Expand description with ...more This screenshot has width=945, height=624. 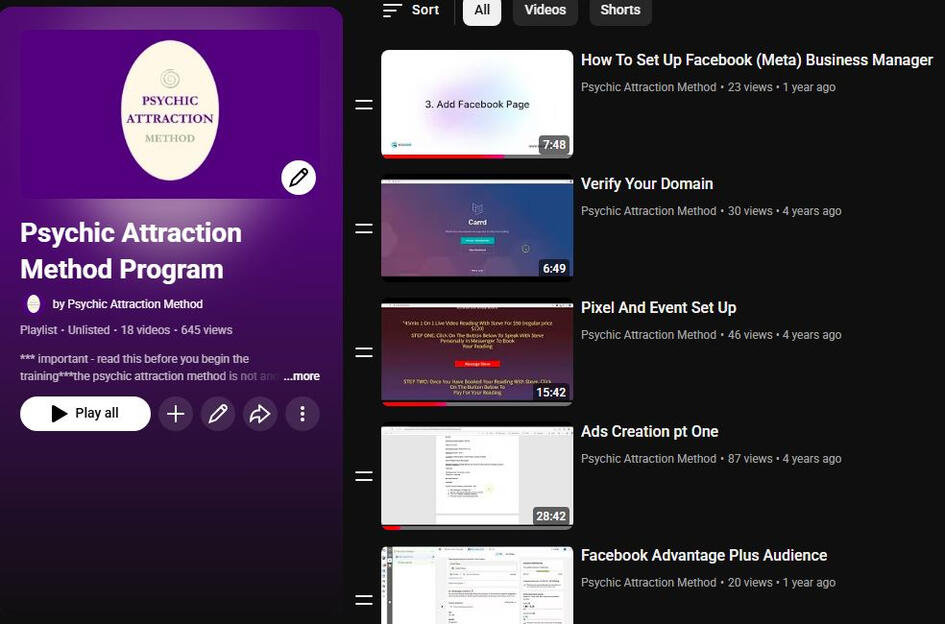302,376
